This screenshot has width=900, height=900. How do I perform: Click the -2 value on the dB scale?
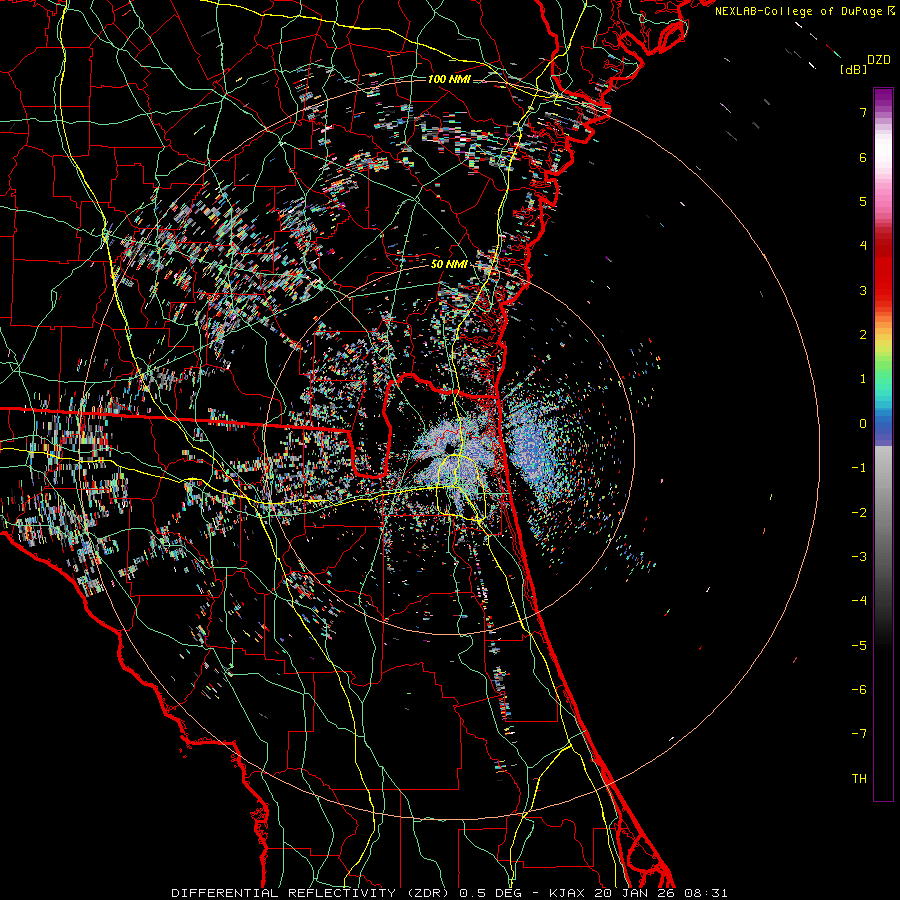tap(859, 513)
